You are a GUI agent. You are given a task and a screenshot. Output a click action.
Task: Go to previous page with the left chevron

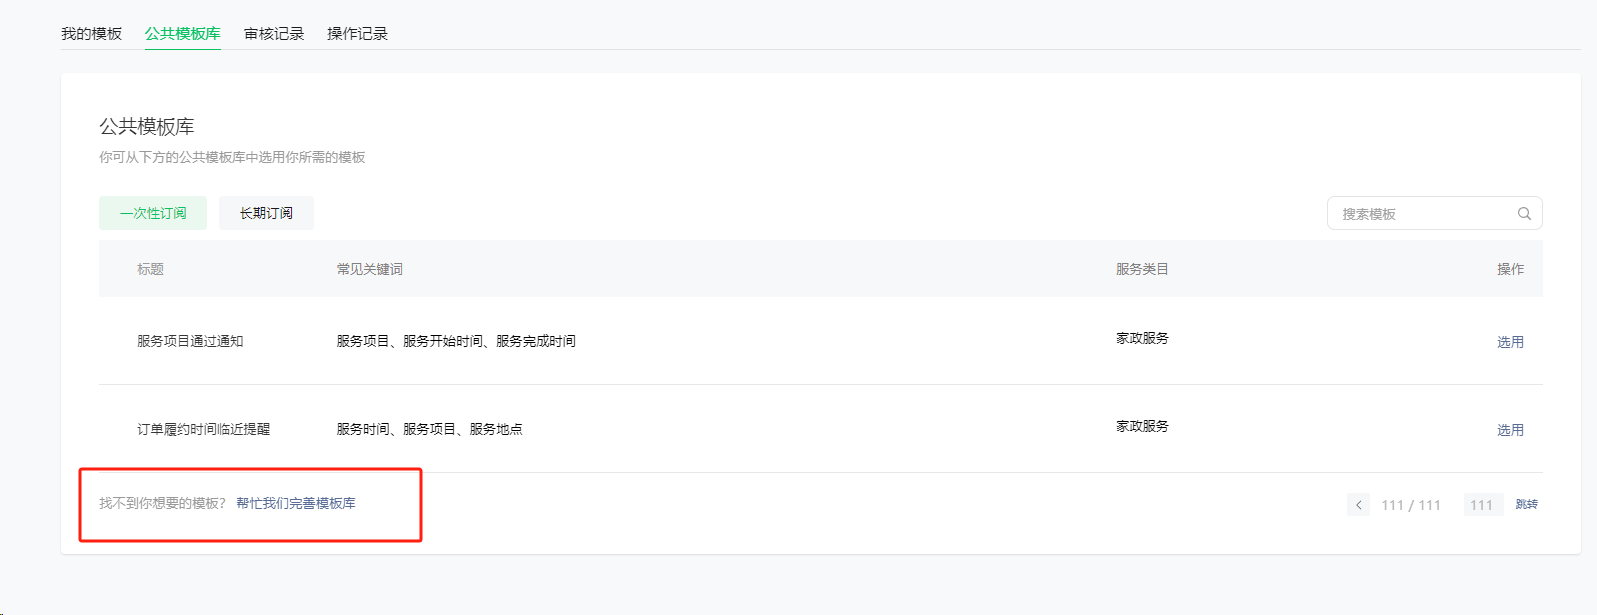1358,505
